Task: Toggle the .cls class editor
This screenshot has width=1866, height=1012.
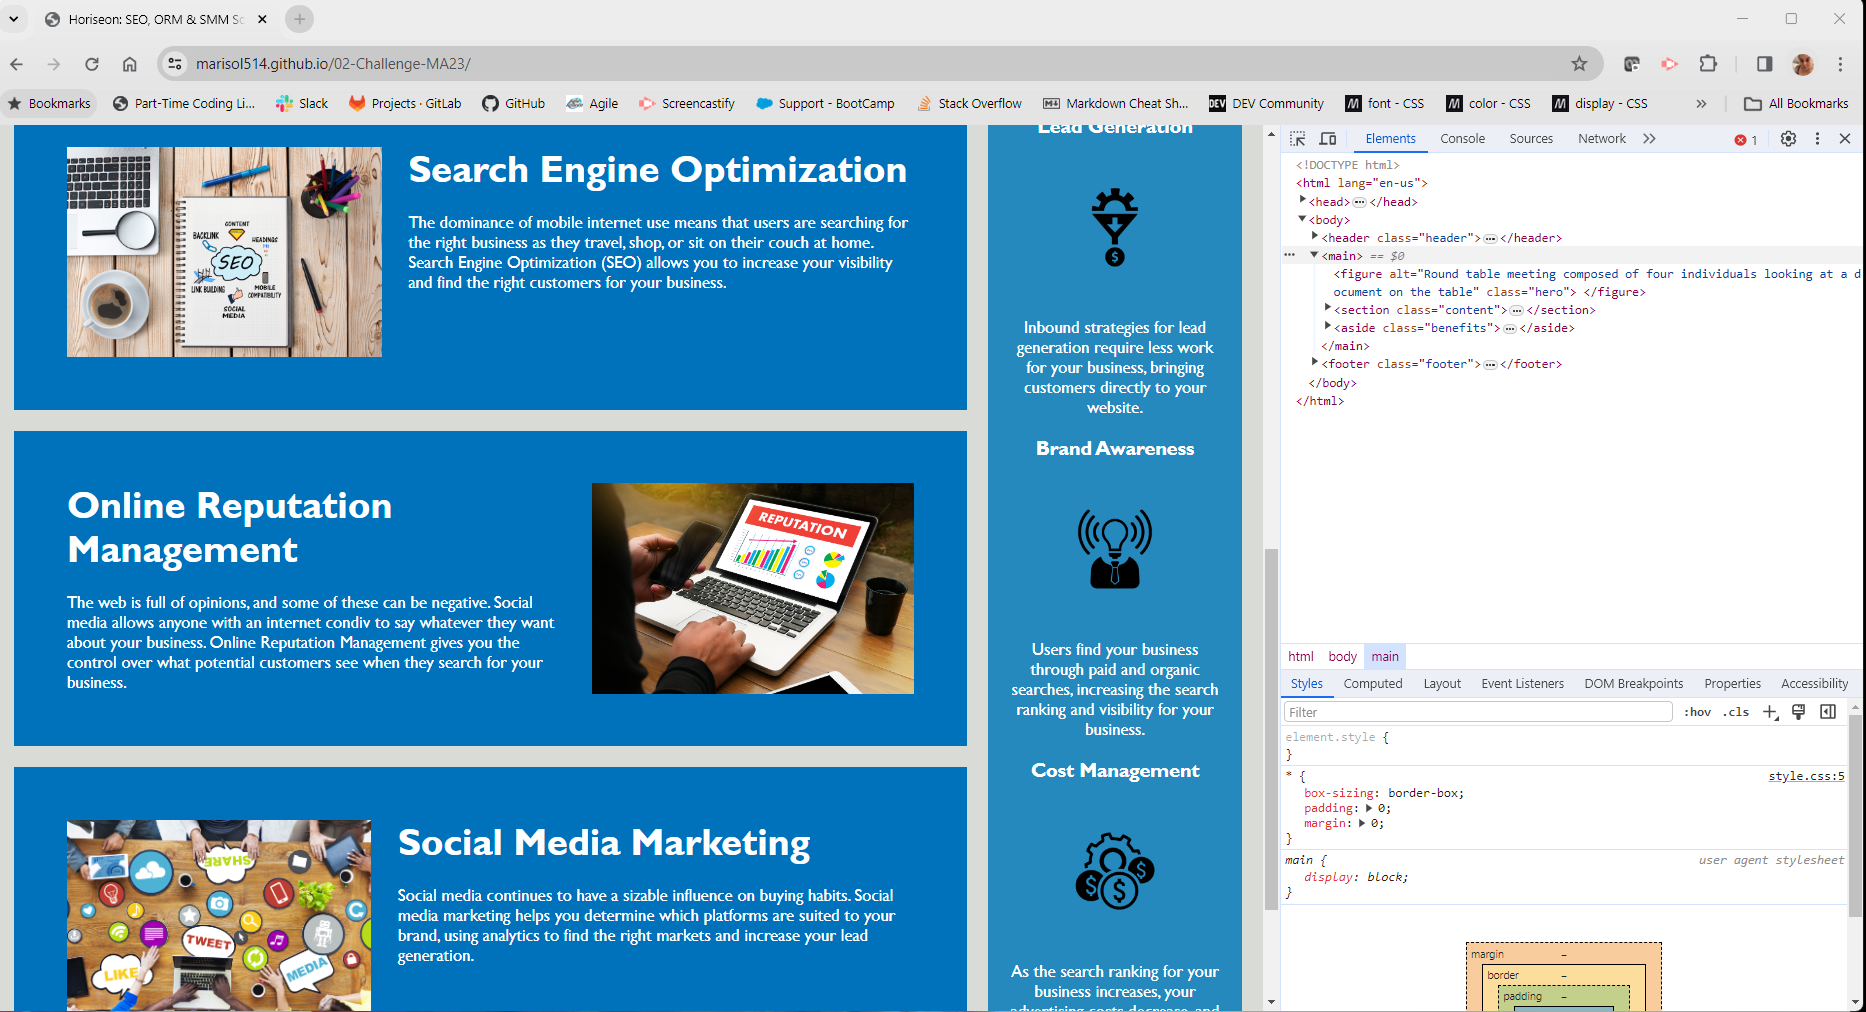Action: 1736,712
